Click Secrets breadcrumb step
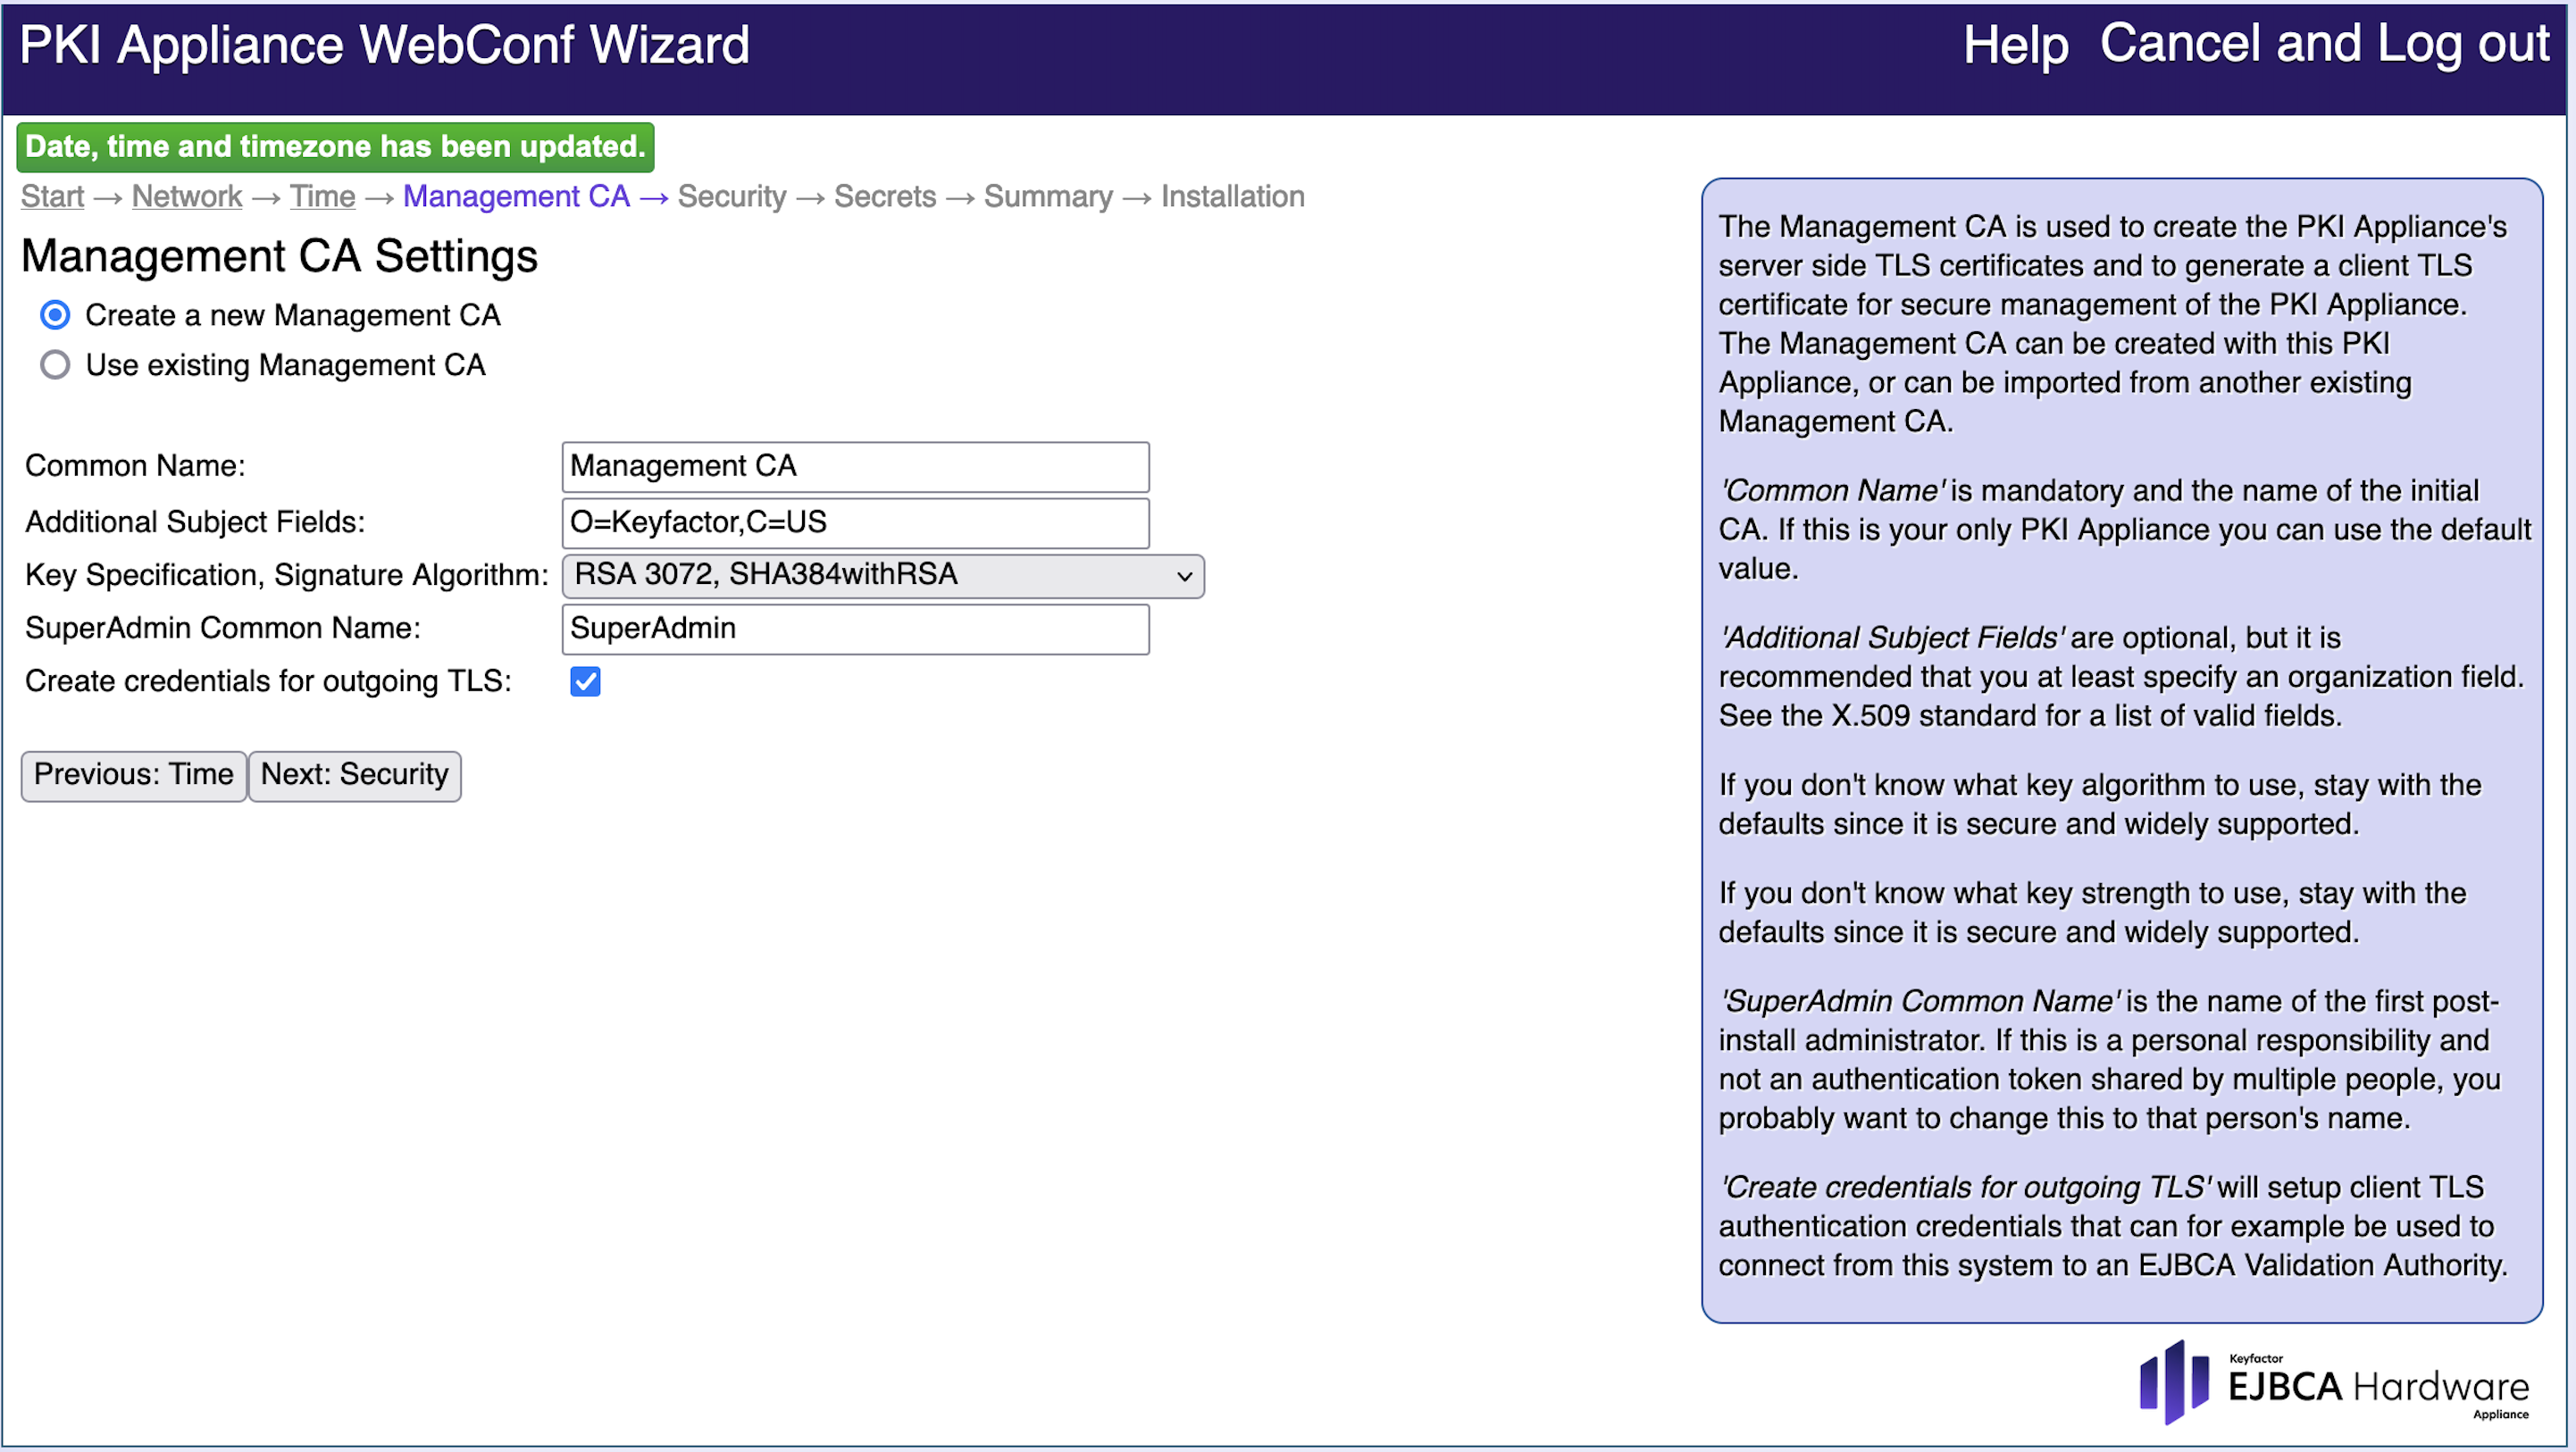The image size is (2576, 1452). pos(884,197)
